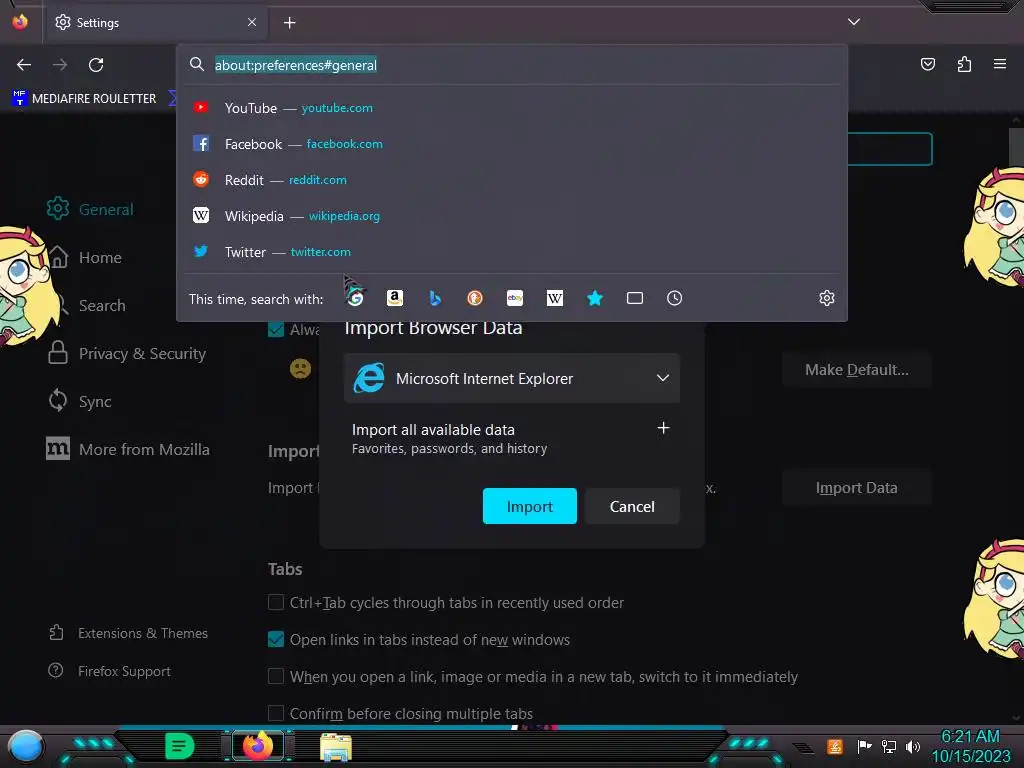Open More from Mozilla category
Viewport: 1024px width, 768px height.
coord(128,449)
